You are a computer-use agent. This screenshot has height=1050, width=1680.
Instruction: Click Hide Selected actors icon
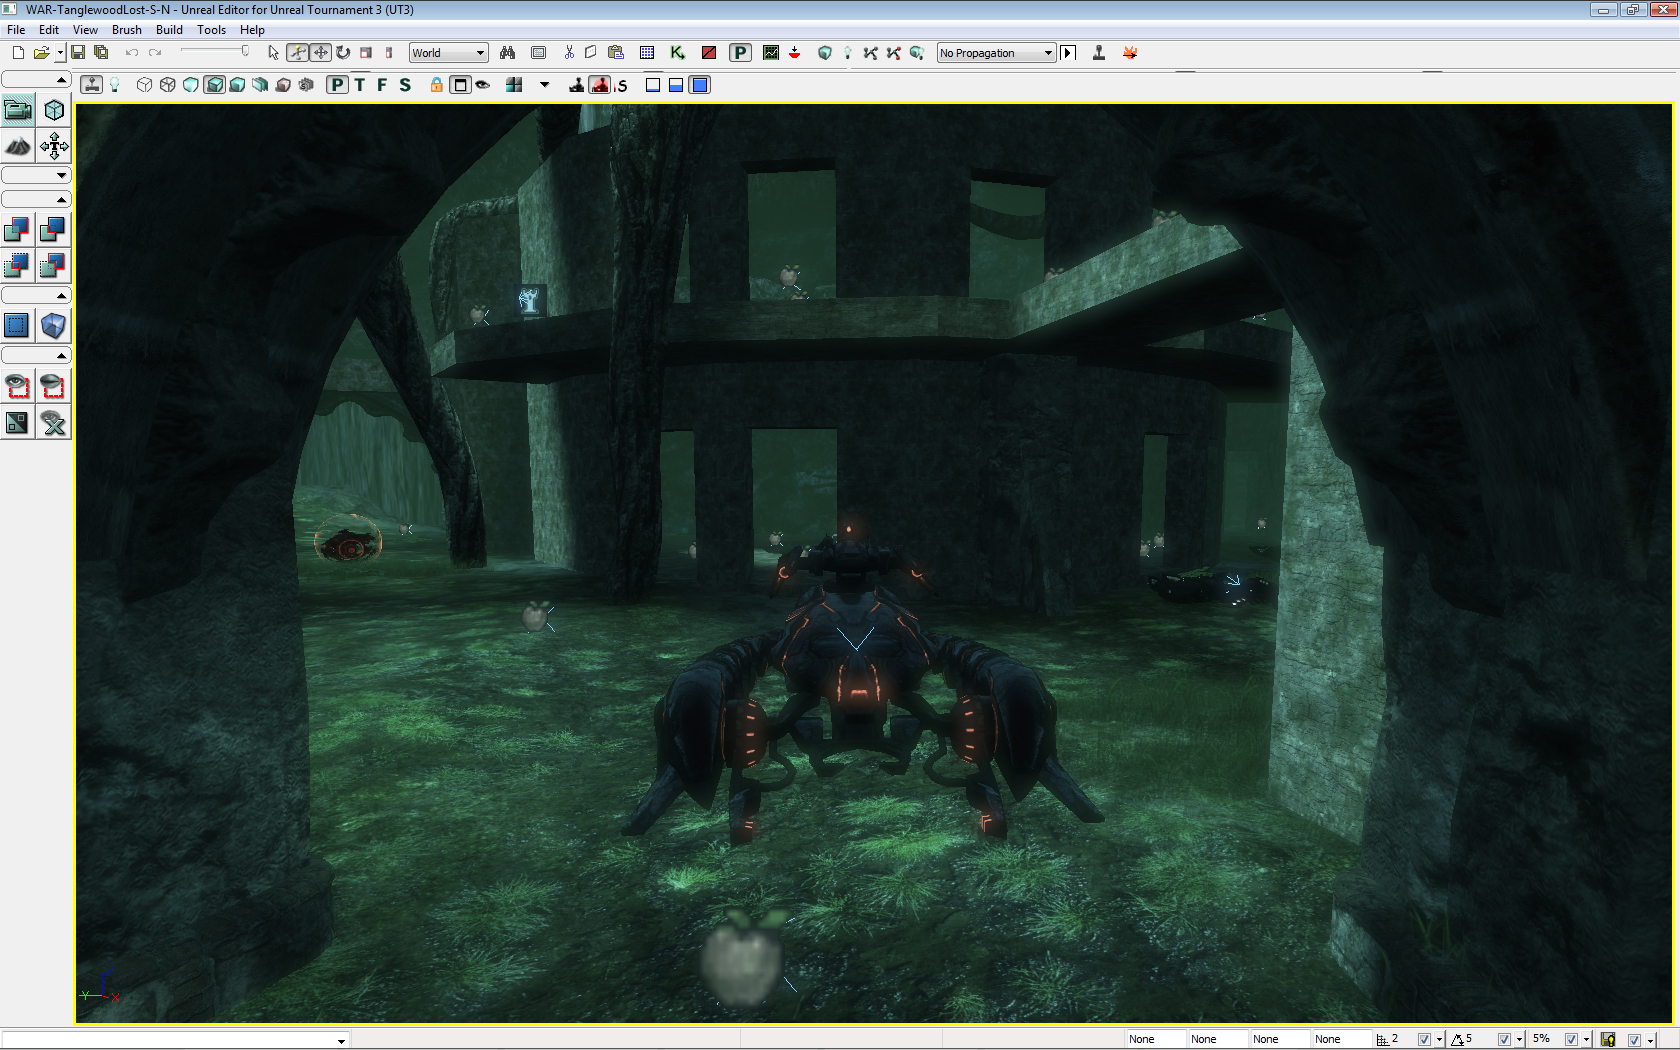[54, 386]
